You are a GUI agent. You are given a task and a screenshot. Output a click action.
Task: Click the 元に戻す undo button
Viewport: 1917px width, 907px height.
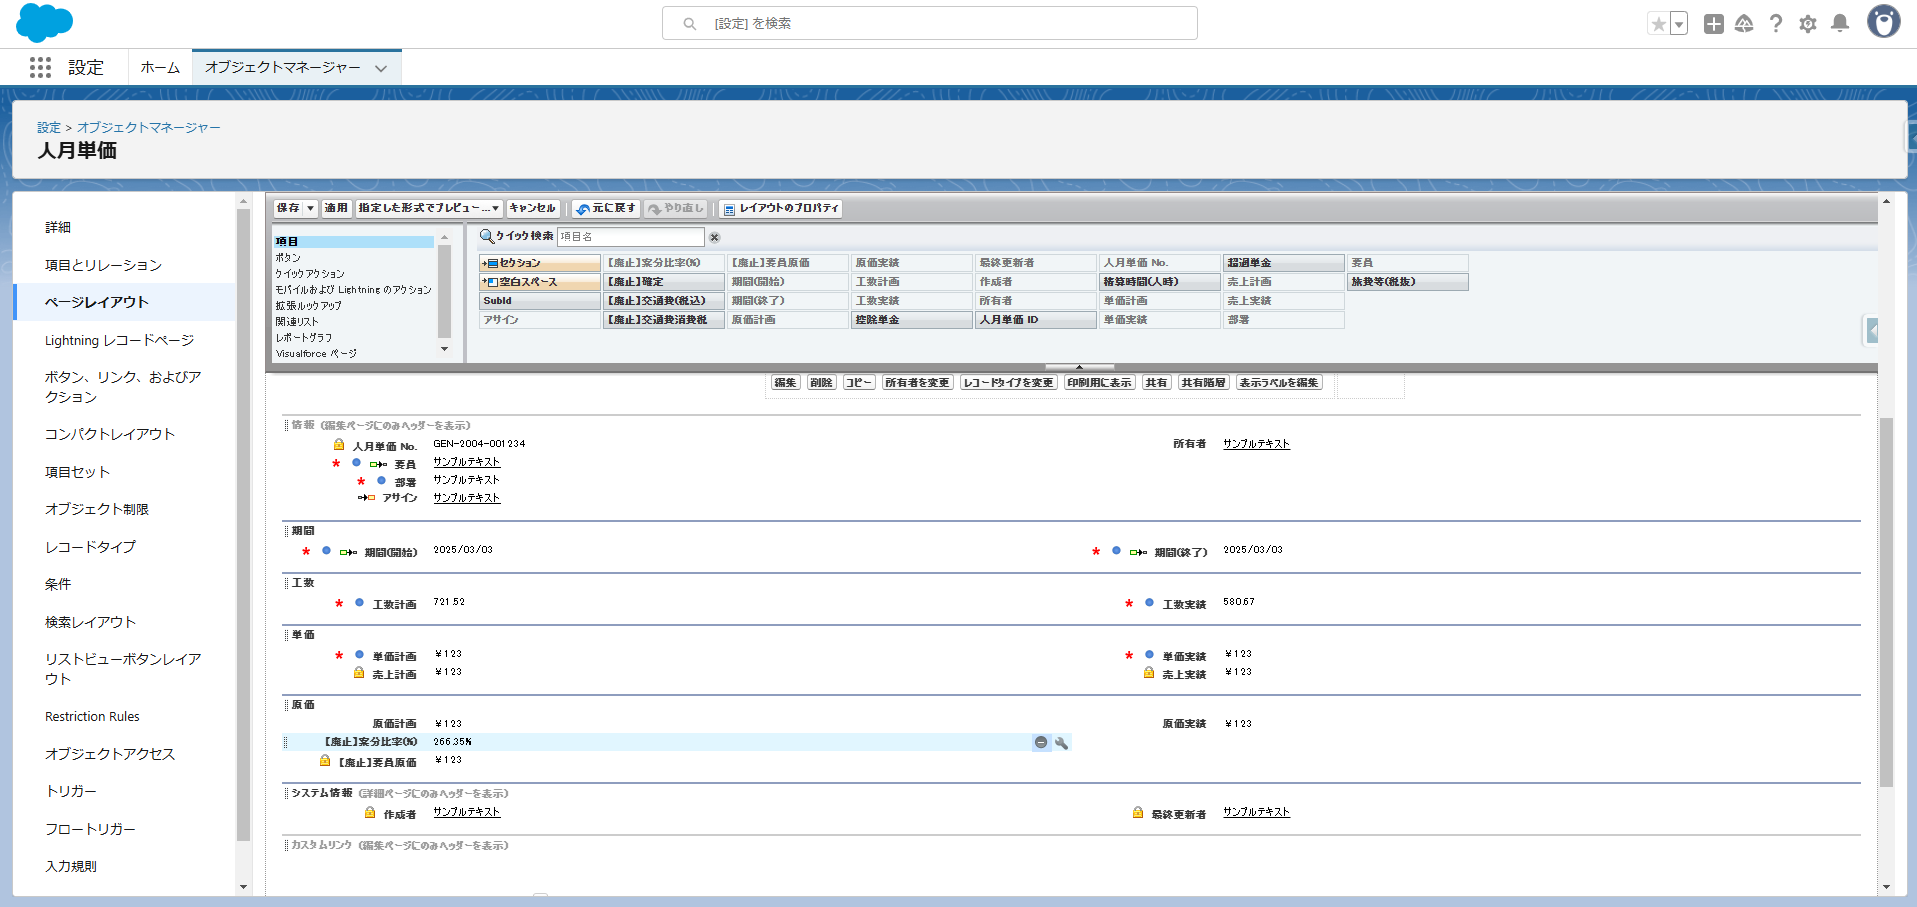[606, 208]
